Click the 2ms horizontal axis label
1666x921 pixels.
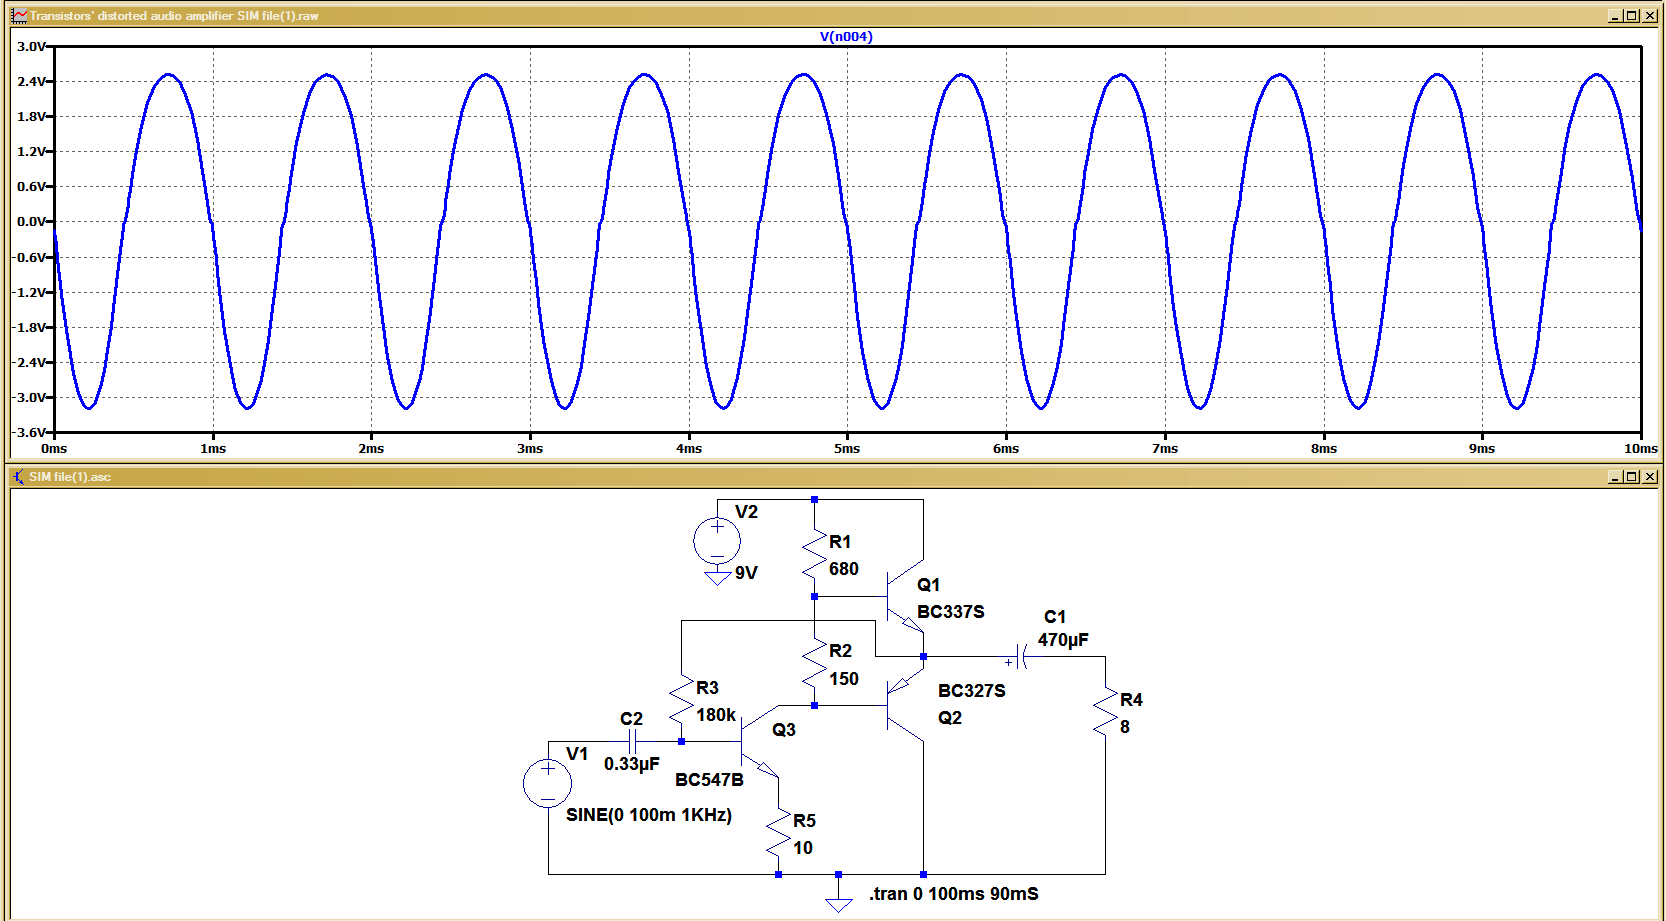[x=371, y=449]
